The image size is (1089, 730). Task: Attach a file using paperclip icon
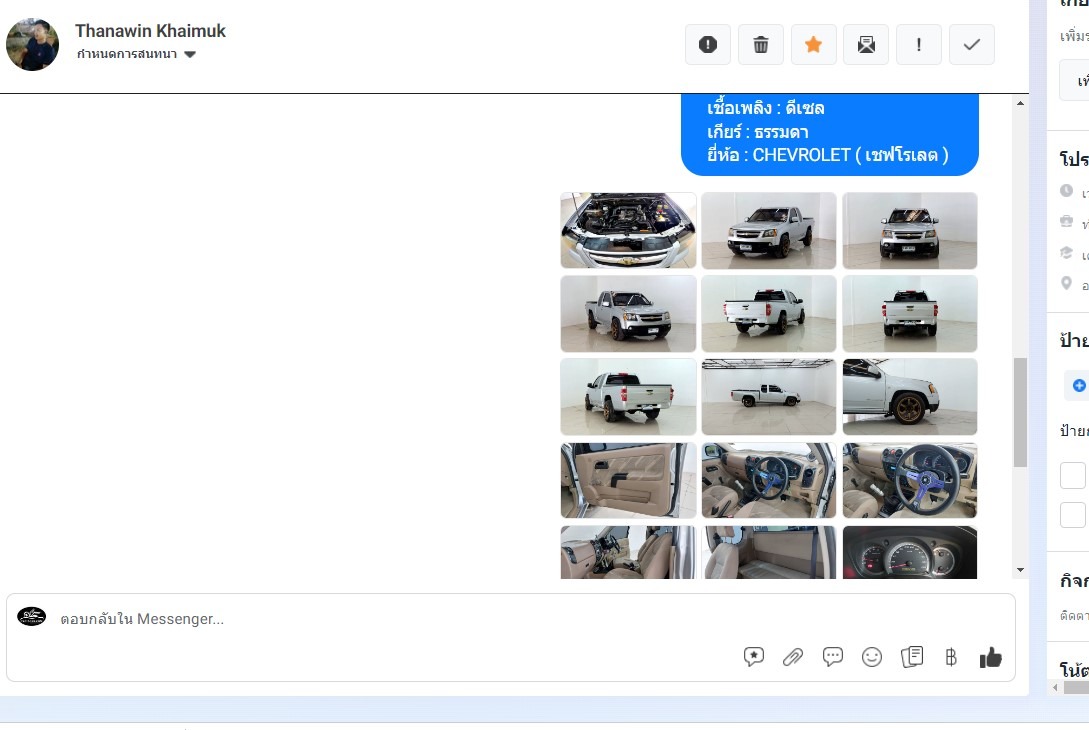pos(793,657)
